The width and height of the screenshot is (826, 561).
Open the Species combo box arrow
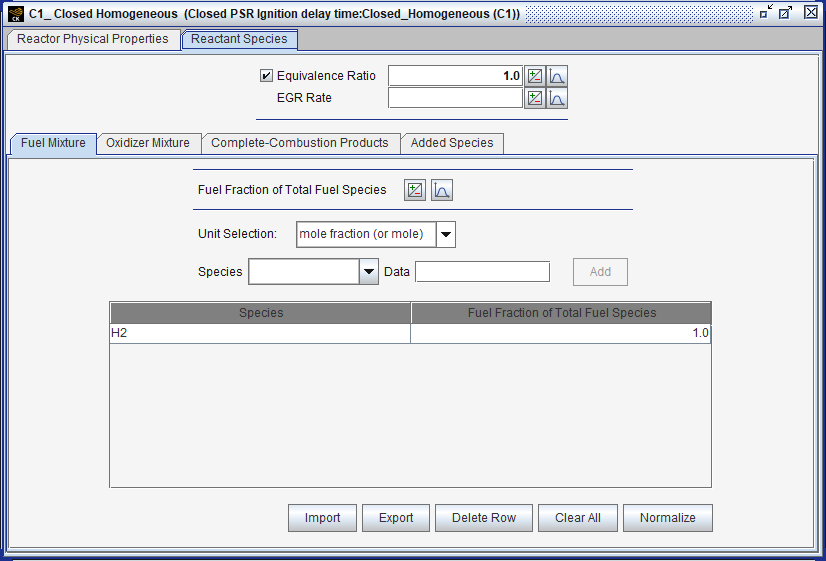point(369,272)
